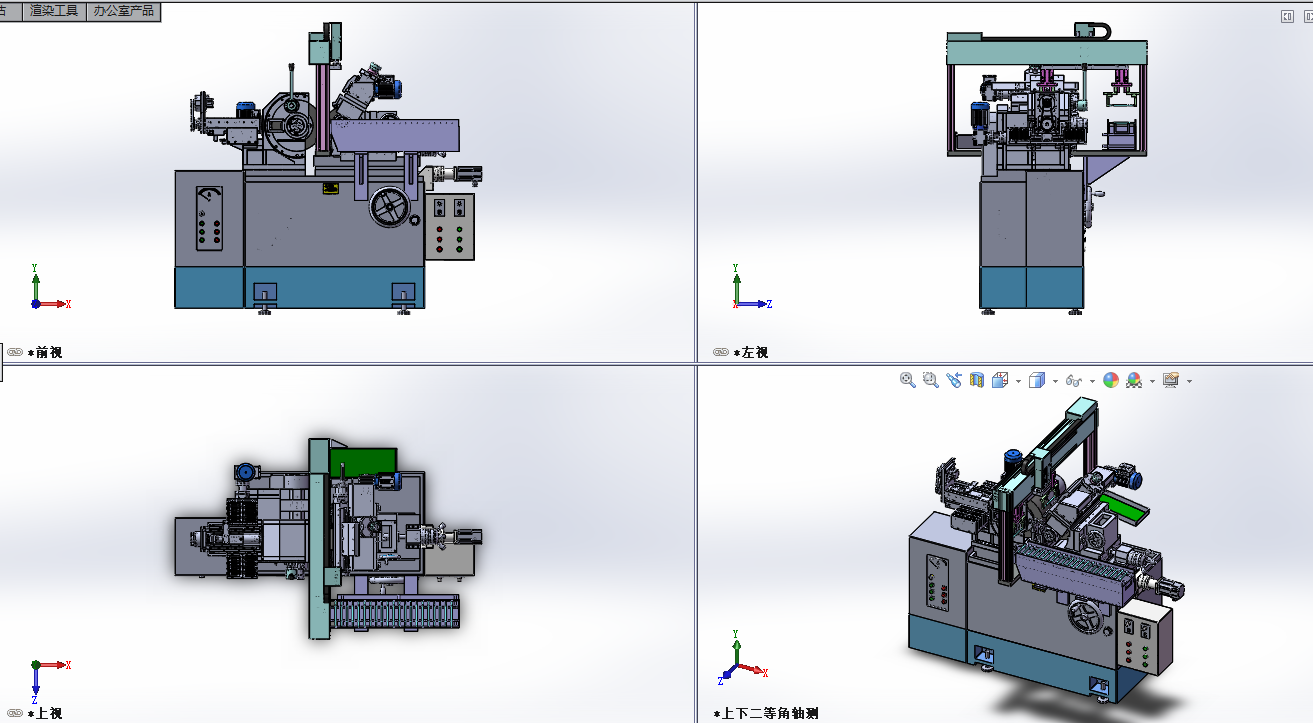This screenshot has width=1313, height=723.
Task: Select the control panel box in front view
Action: [450, 226]
